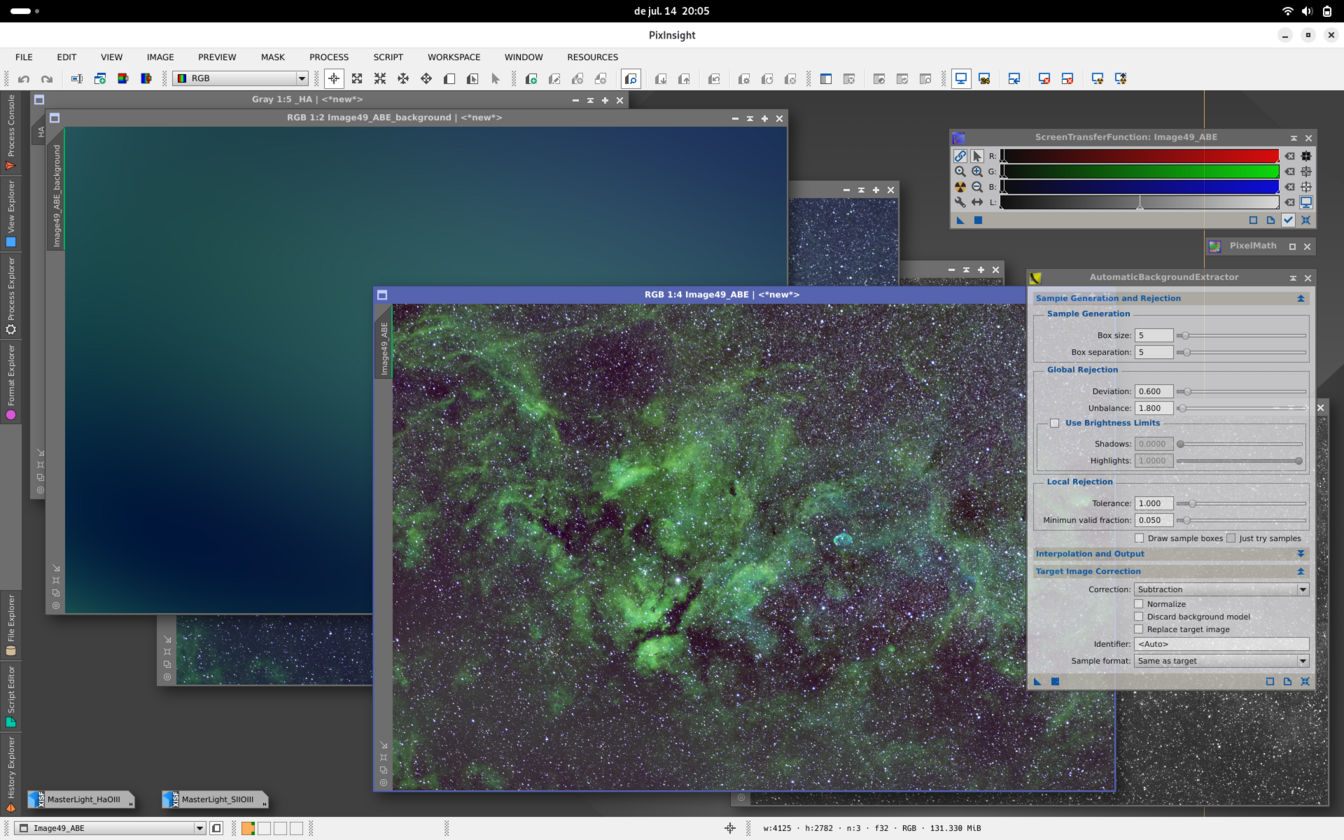The height and width of the screenshot is (840, 1344).
Task: Enable Discard background model checkbox
Action: (x=1139, y=617)
